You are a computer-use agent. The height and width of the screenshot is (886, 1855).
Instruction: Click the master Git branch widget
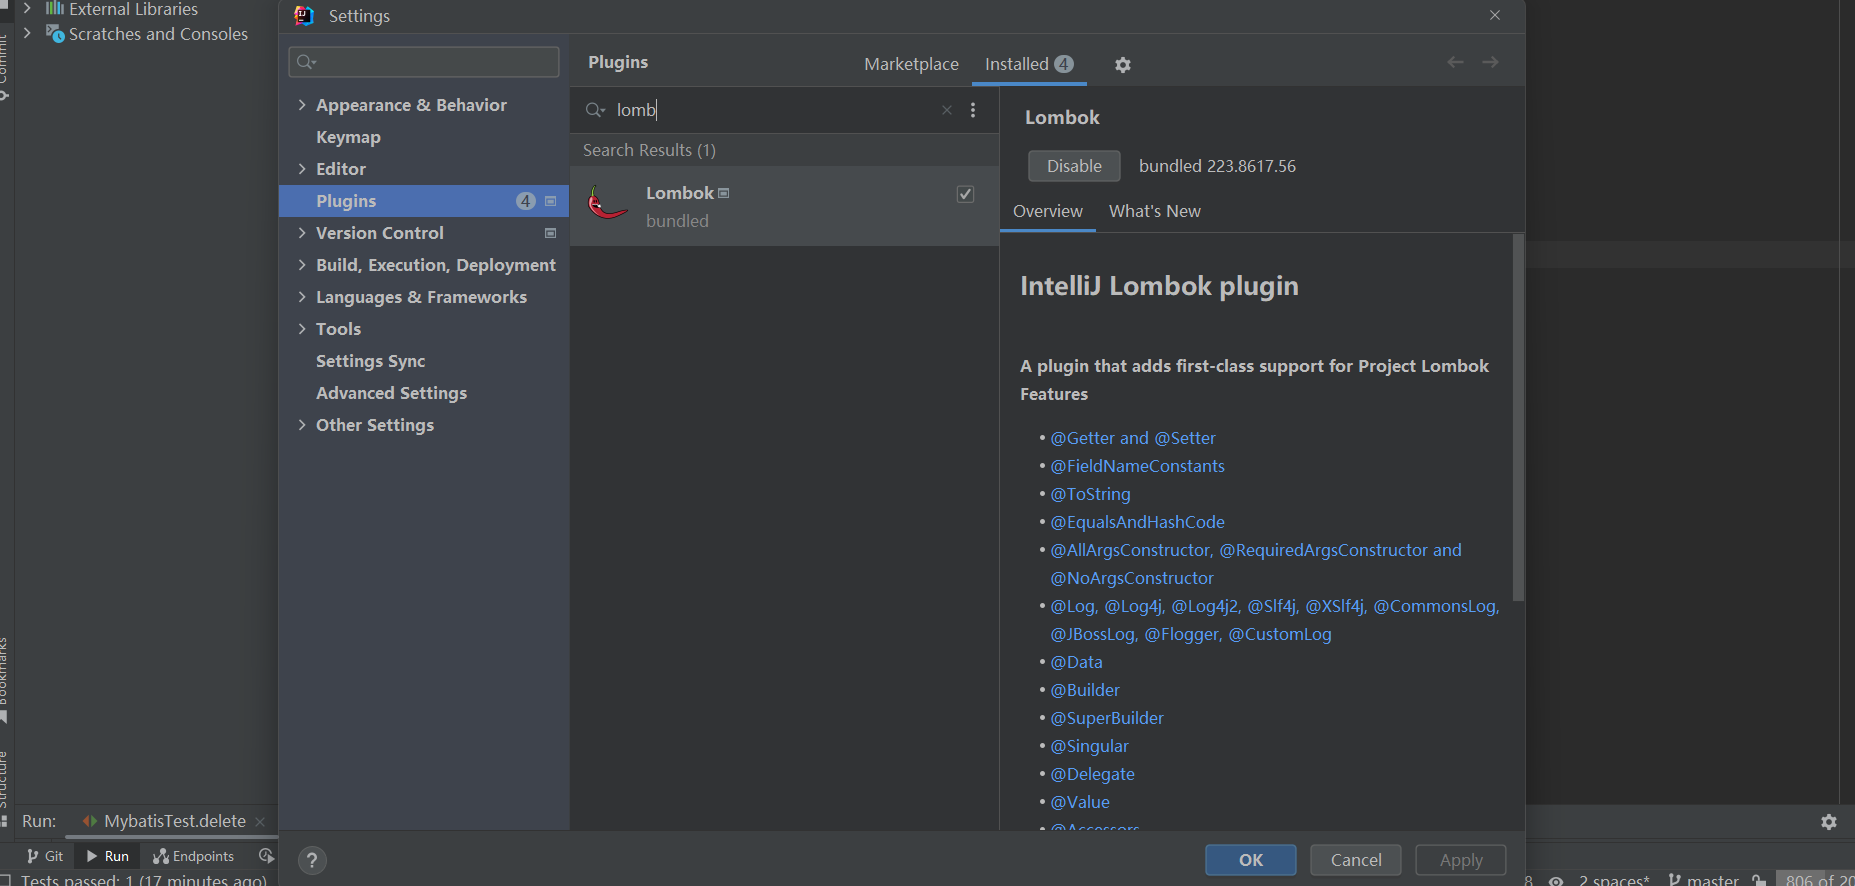pos(1704,880)
